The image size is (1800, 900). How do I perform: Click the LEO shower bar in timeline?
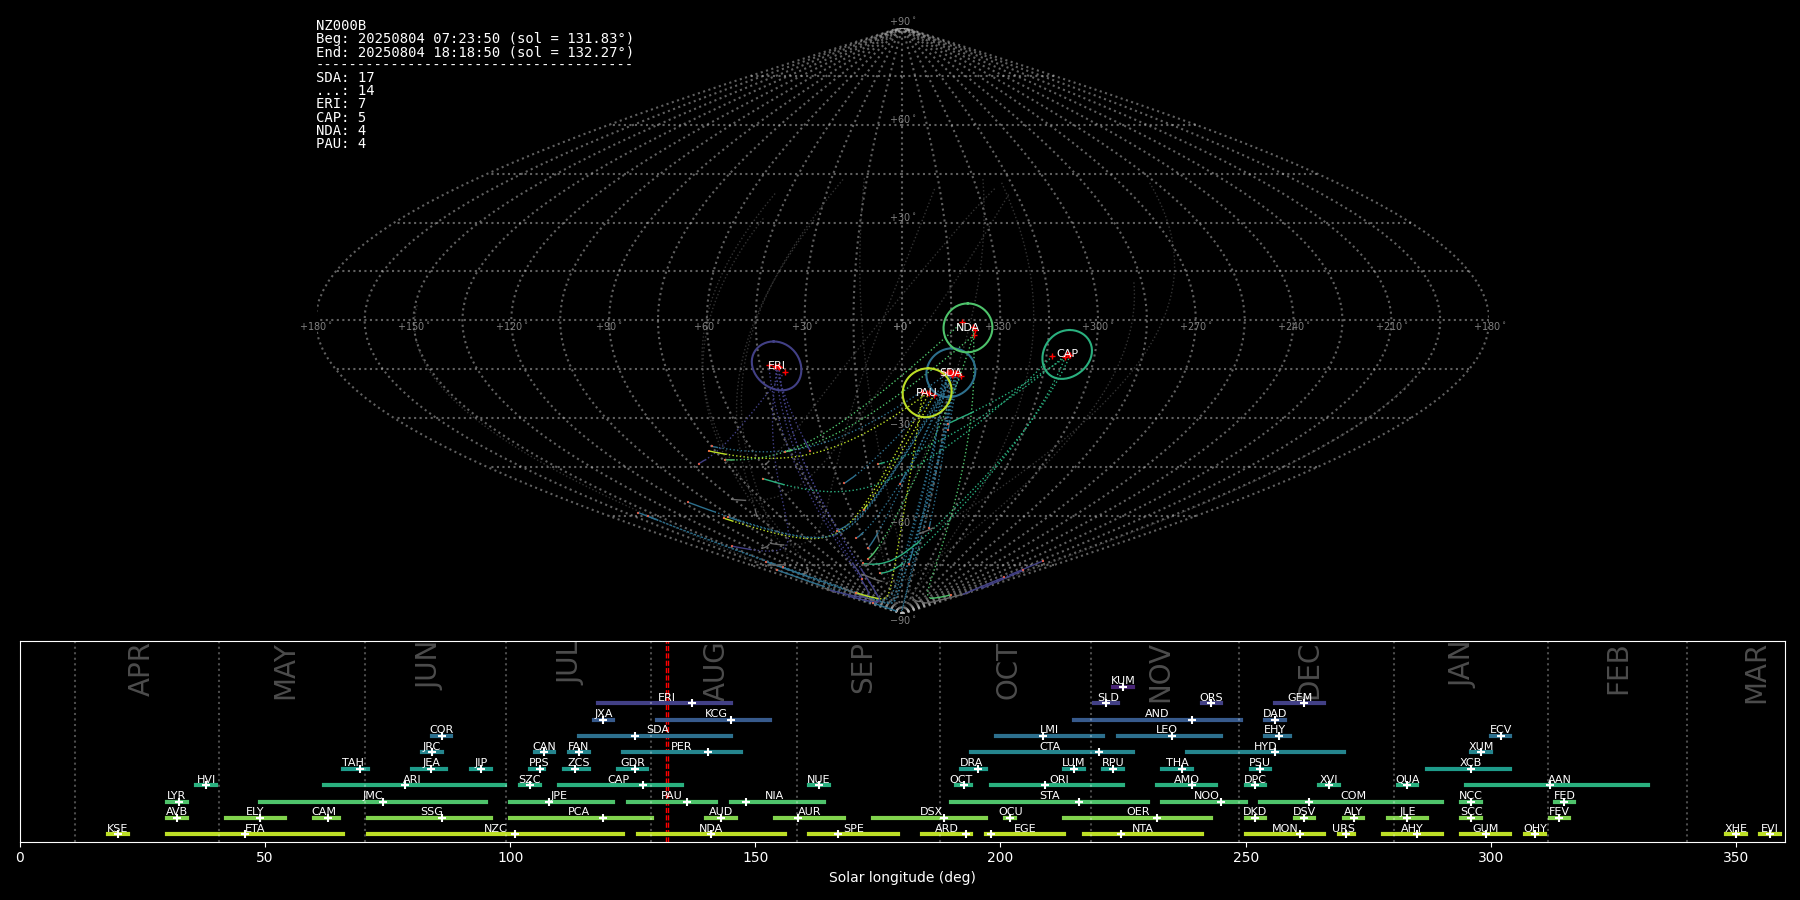click(x=1169, y=736)
